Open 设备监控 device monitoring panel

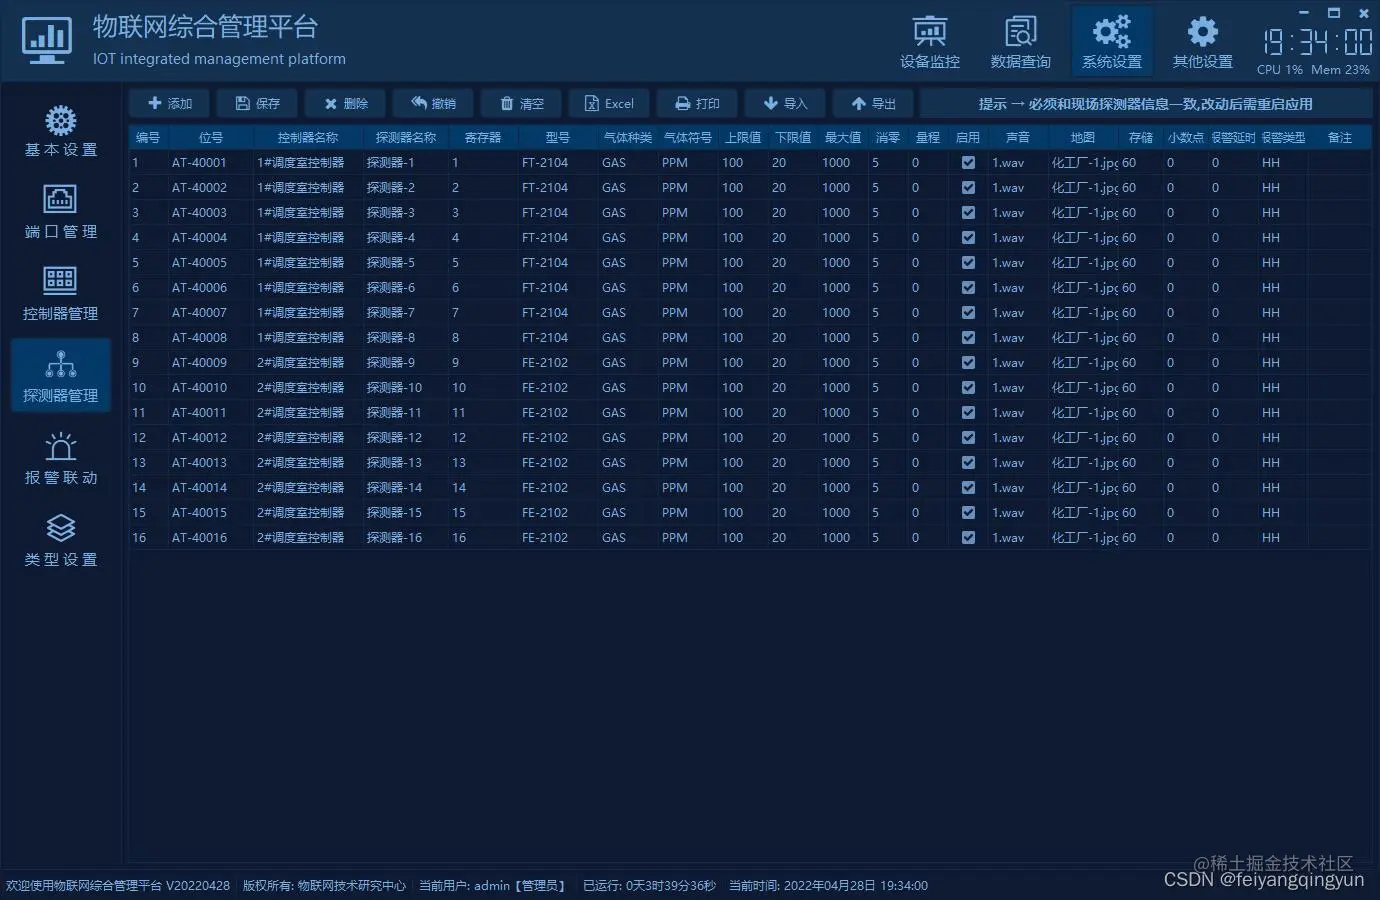929,40
